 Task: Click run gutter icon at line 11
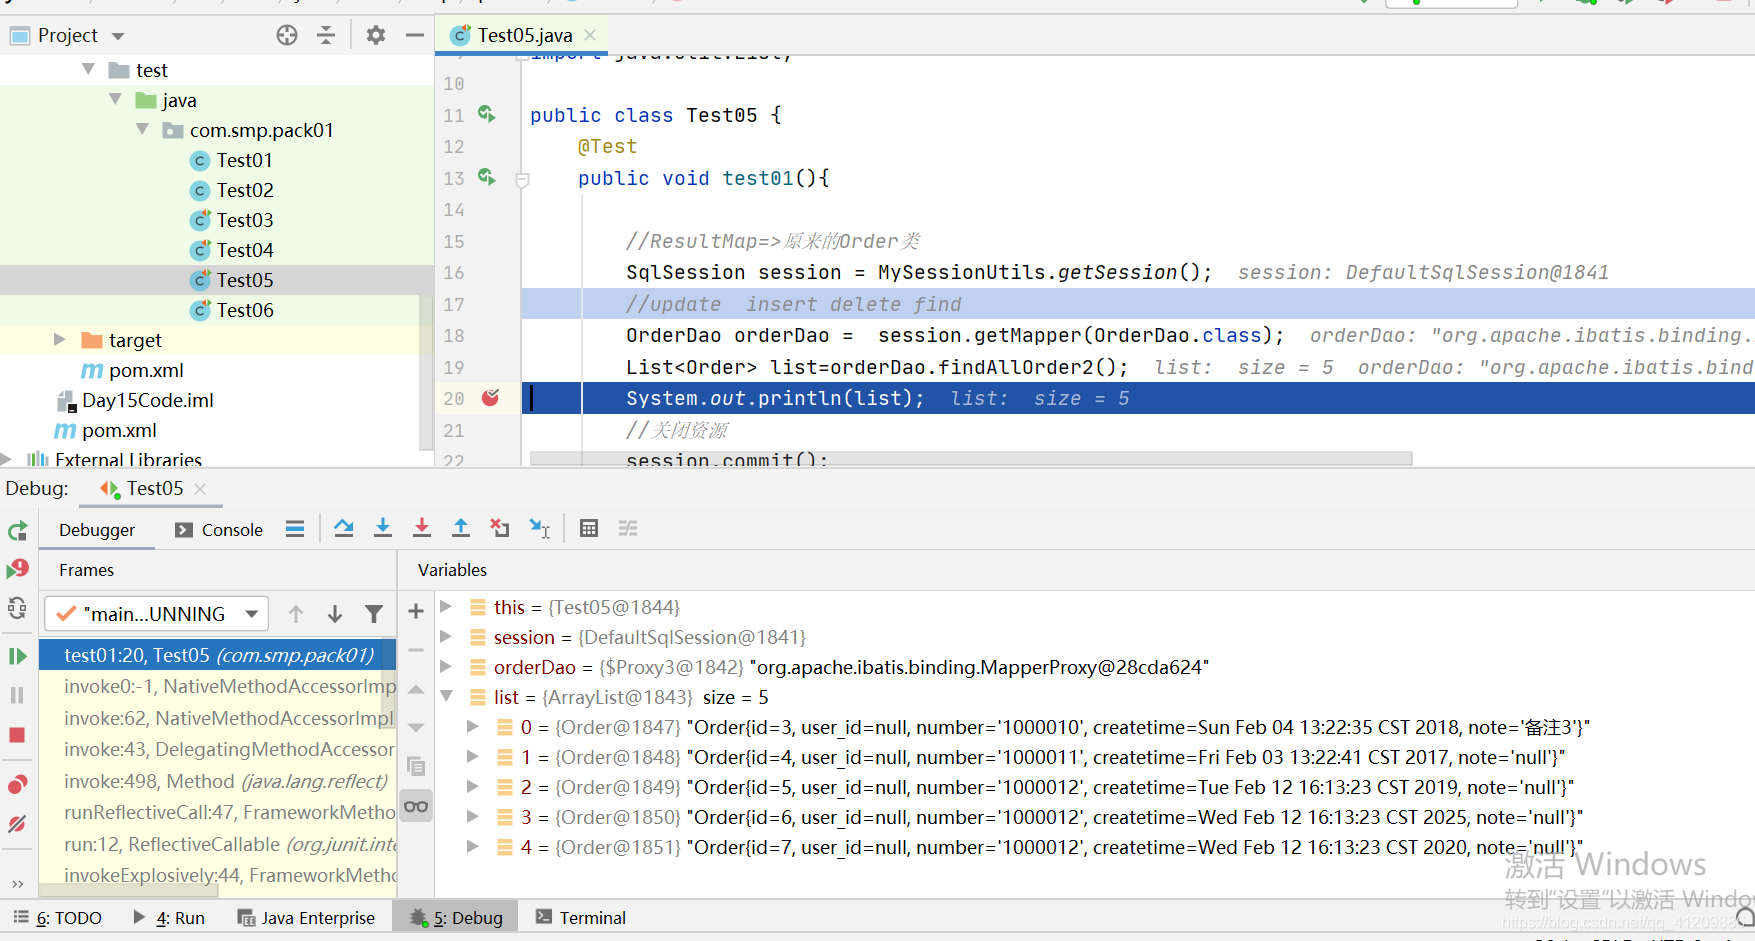(x=487, y=114)
